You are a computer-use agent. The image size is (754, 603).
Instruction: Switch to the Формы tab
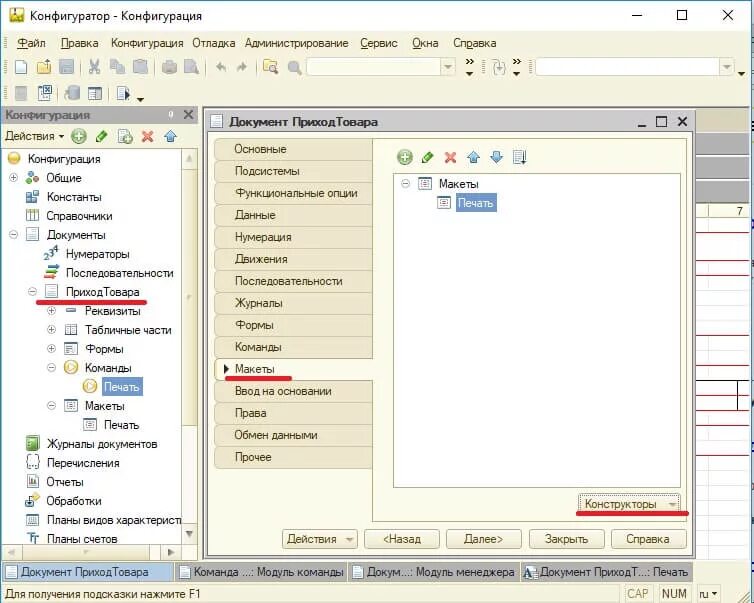(x=293, y=325)
